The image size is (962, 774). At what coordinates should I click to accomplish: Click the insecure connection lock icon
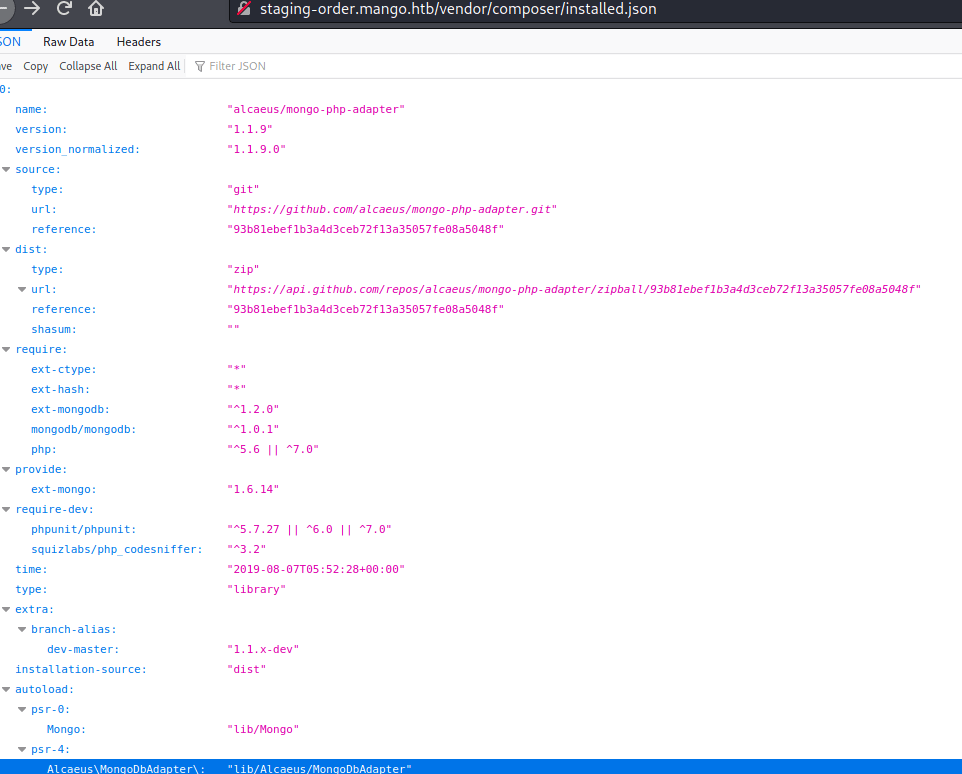coord(243,9)
